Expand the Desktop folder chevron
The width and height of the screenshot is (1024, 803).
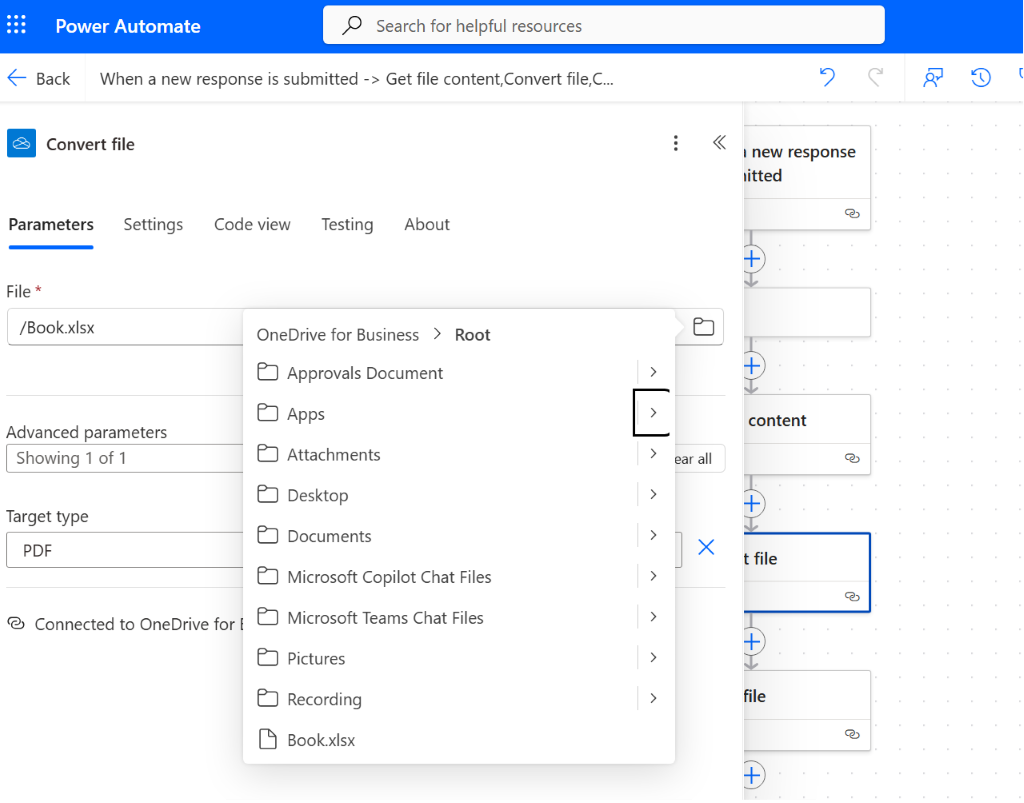coord(653,494)
